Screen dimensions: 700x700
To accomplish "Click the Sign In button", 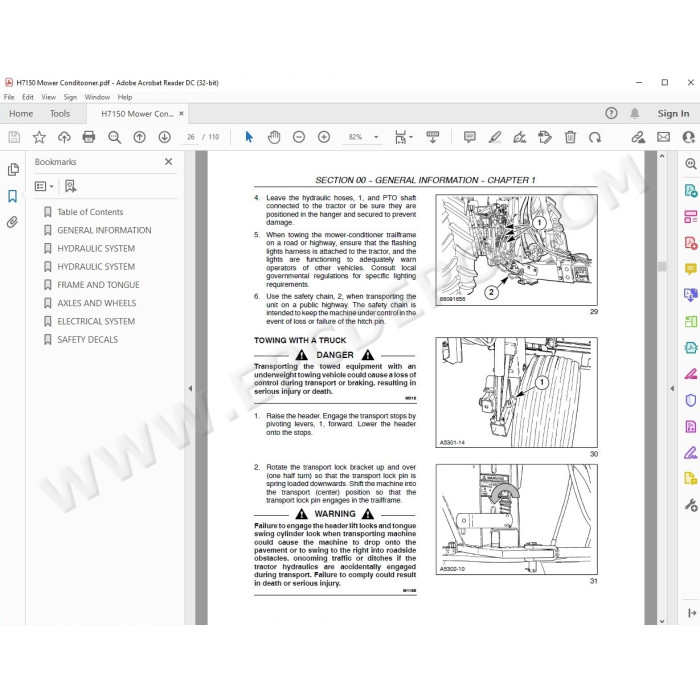I will tap(673, 113).
